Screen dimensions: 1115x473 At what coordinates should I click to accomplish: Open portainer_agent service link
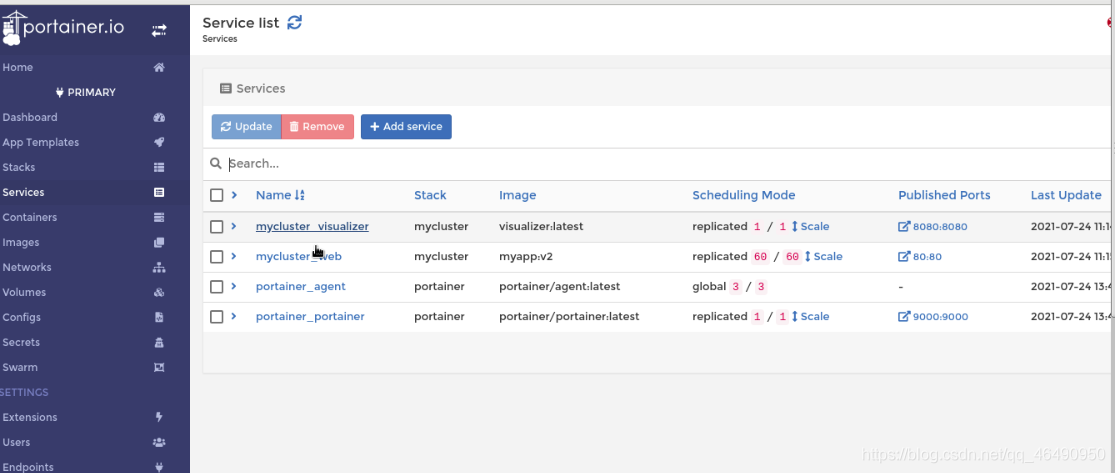pyautogui.click(x=301, y=287)
